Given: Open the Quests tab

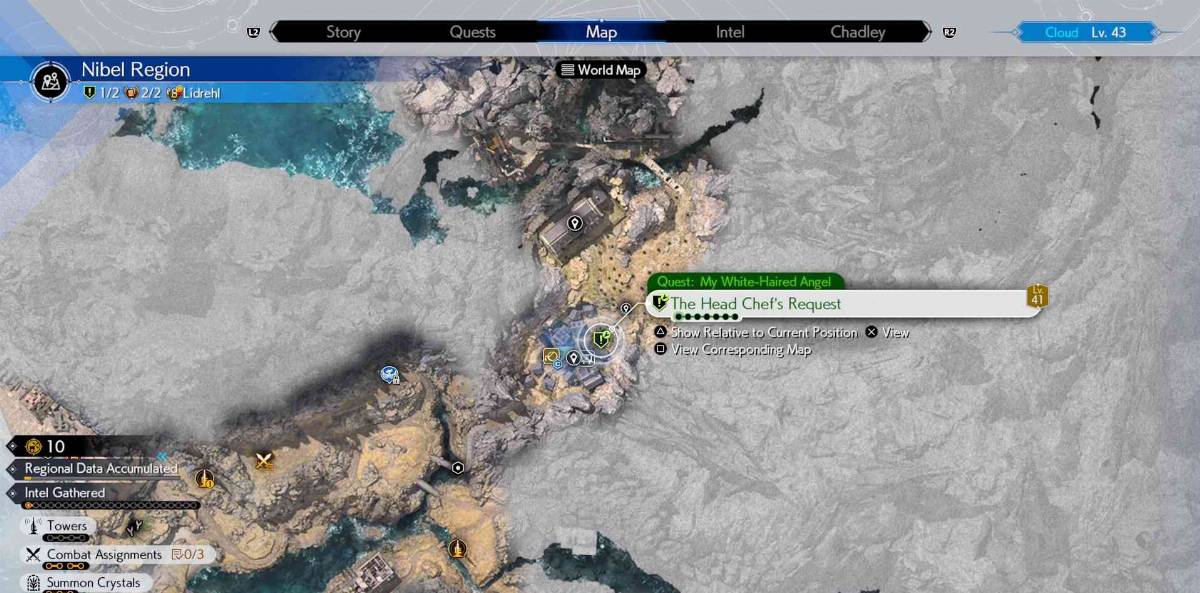Looking at the screenshot, I should click(472, 32).
